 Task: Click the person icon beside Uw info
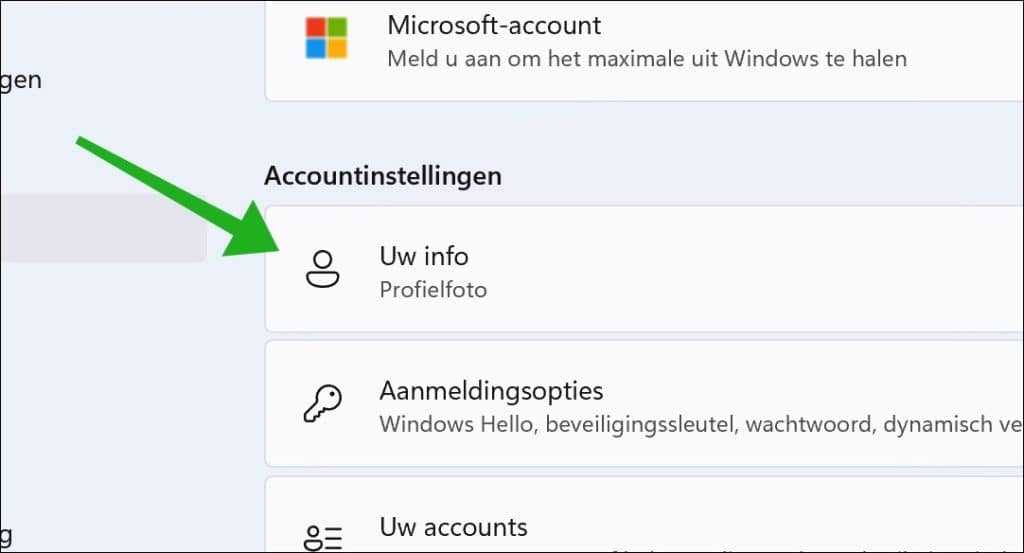(x=323, y=269)
